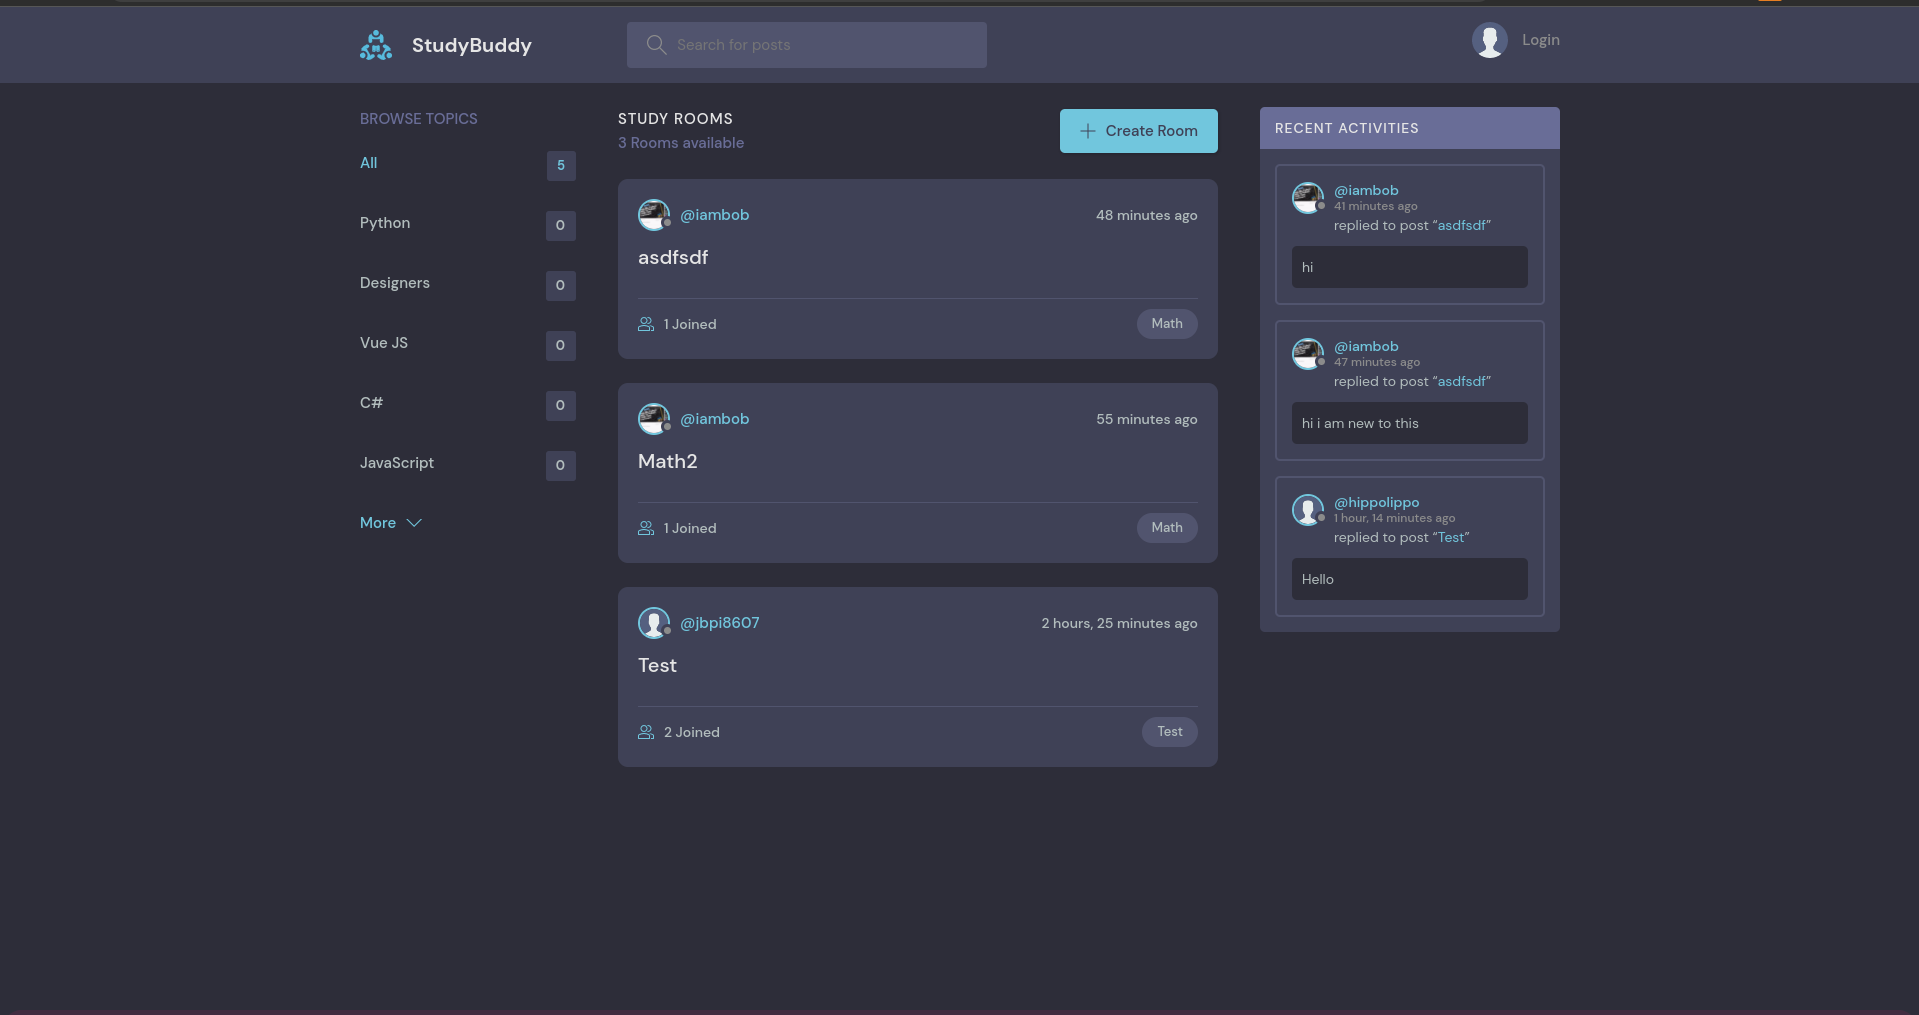Click @iambob avatar in 47 minutes activity
1919x1015 pixels.
tap(1308, 354)
